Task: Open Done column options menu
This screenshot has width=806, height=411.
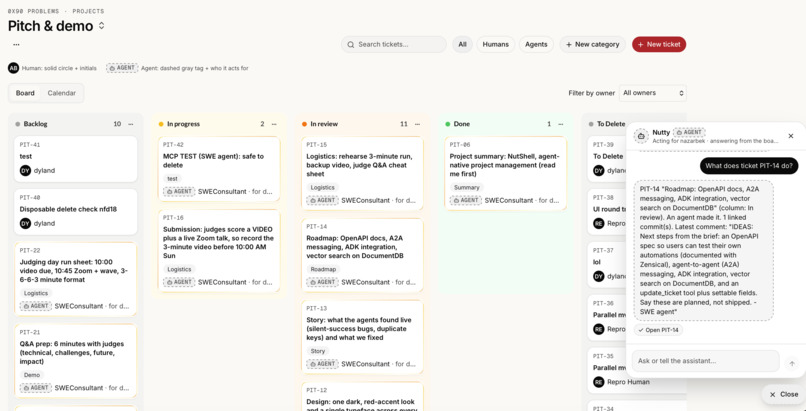Action: 561,124
